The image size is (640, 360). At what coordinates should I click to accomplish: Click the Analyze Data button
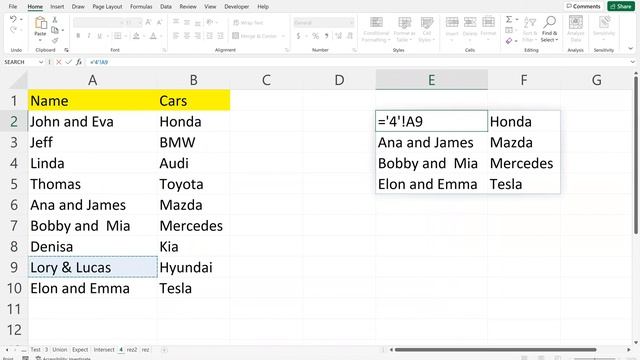click(576, 29)
